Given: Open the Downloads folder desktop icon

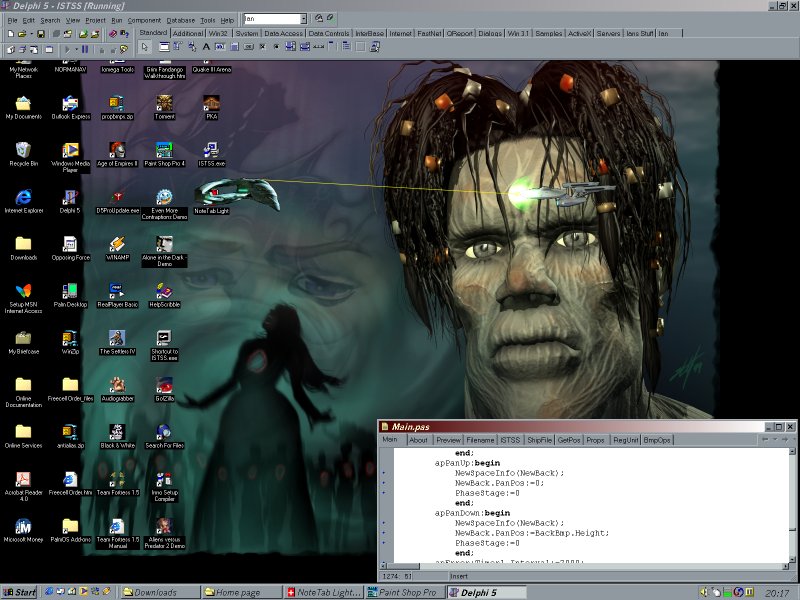Looking at the screenshot, I should click(x=23, y=248).
